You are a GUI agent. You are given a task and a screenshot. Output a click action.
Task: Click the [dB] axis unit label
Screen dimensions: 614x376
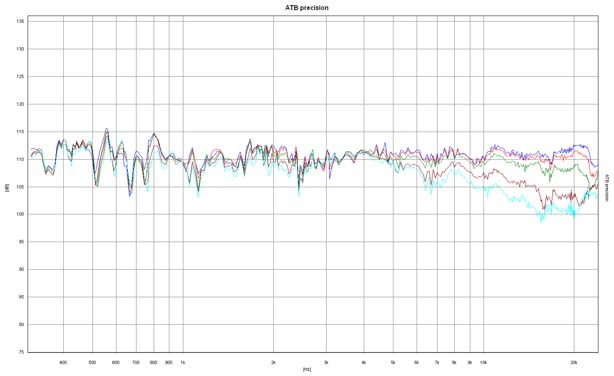[7, 188]
